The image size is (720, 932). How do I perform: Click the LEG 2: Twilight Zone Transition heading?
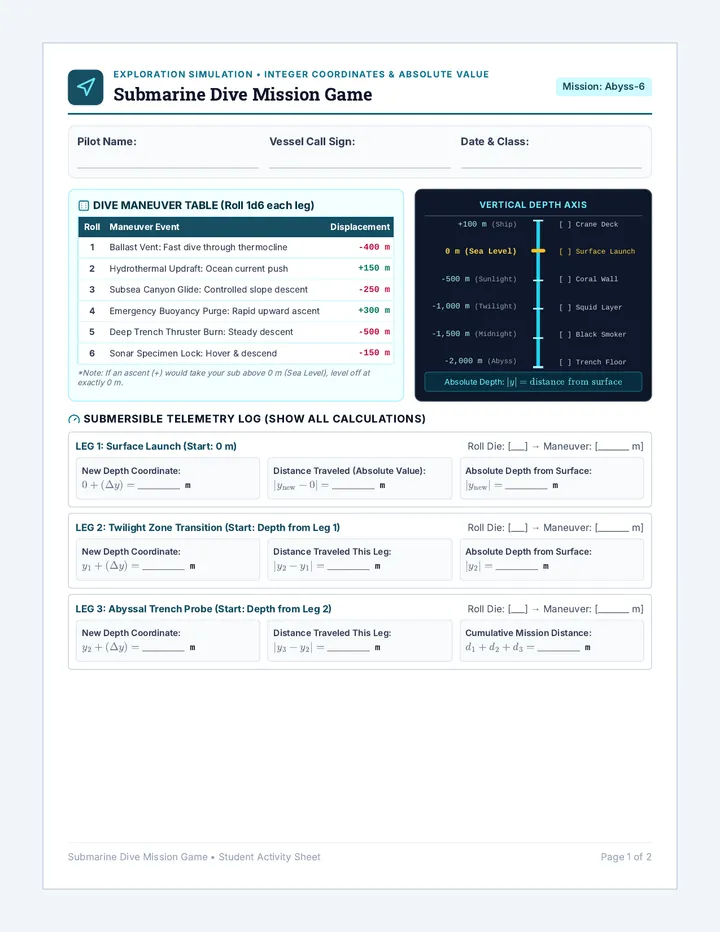(207, 528)
